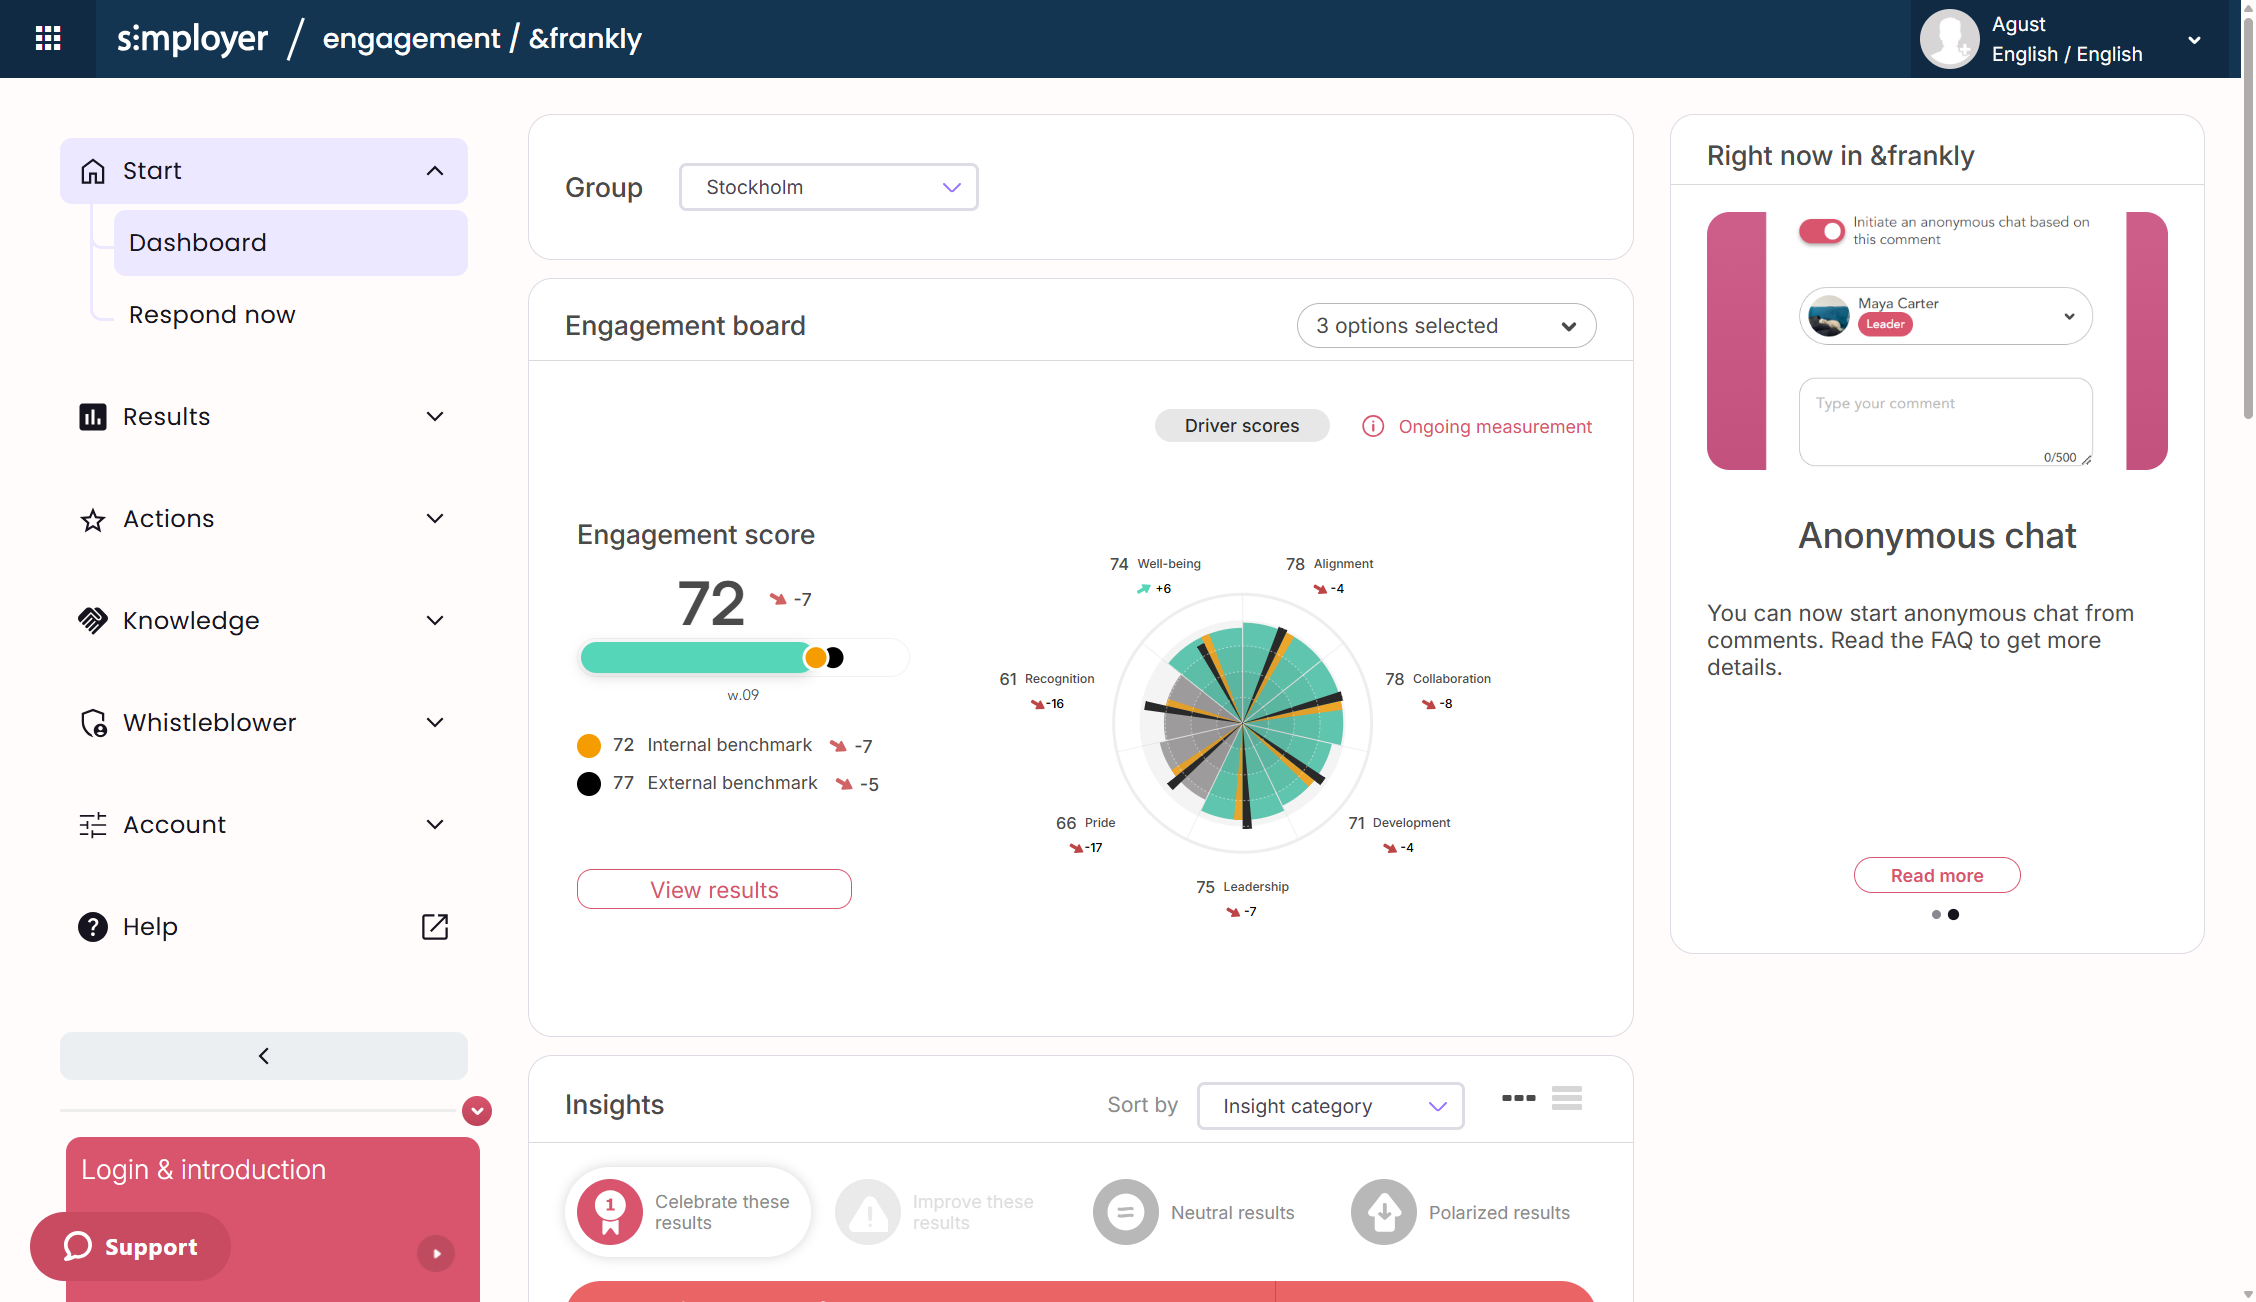Select the Celebrate these results tab
The width and height of the screenshot is (2256, 1302).
click(x=688, y=1212)
